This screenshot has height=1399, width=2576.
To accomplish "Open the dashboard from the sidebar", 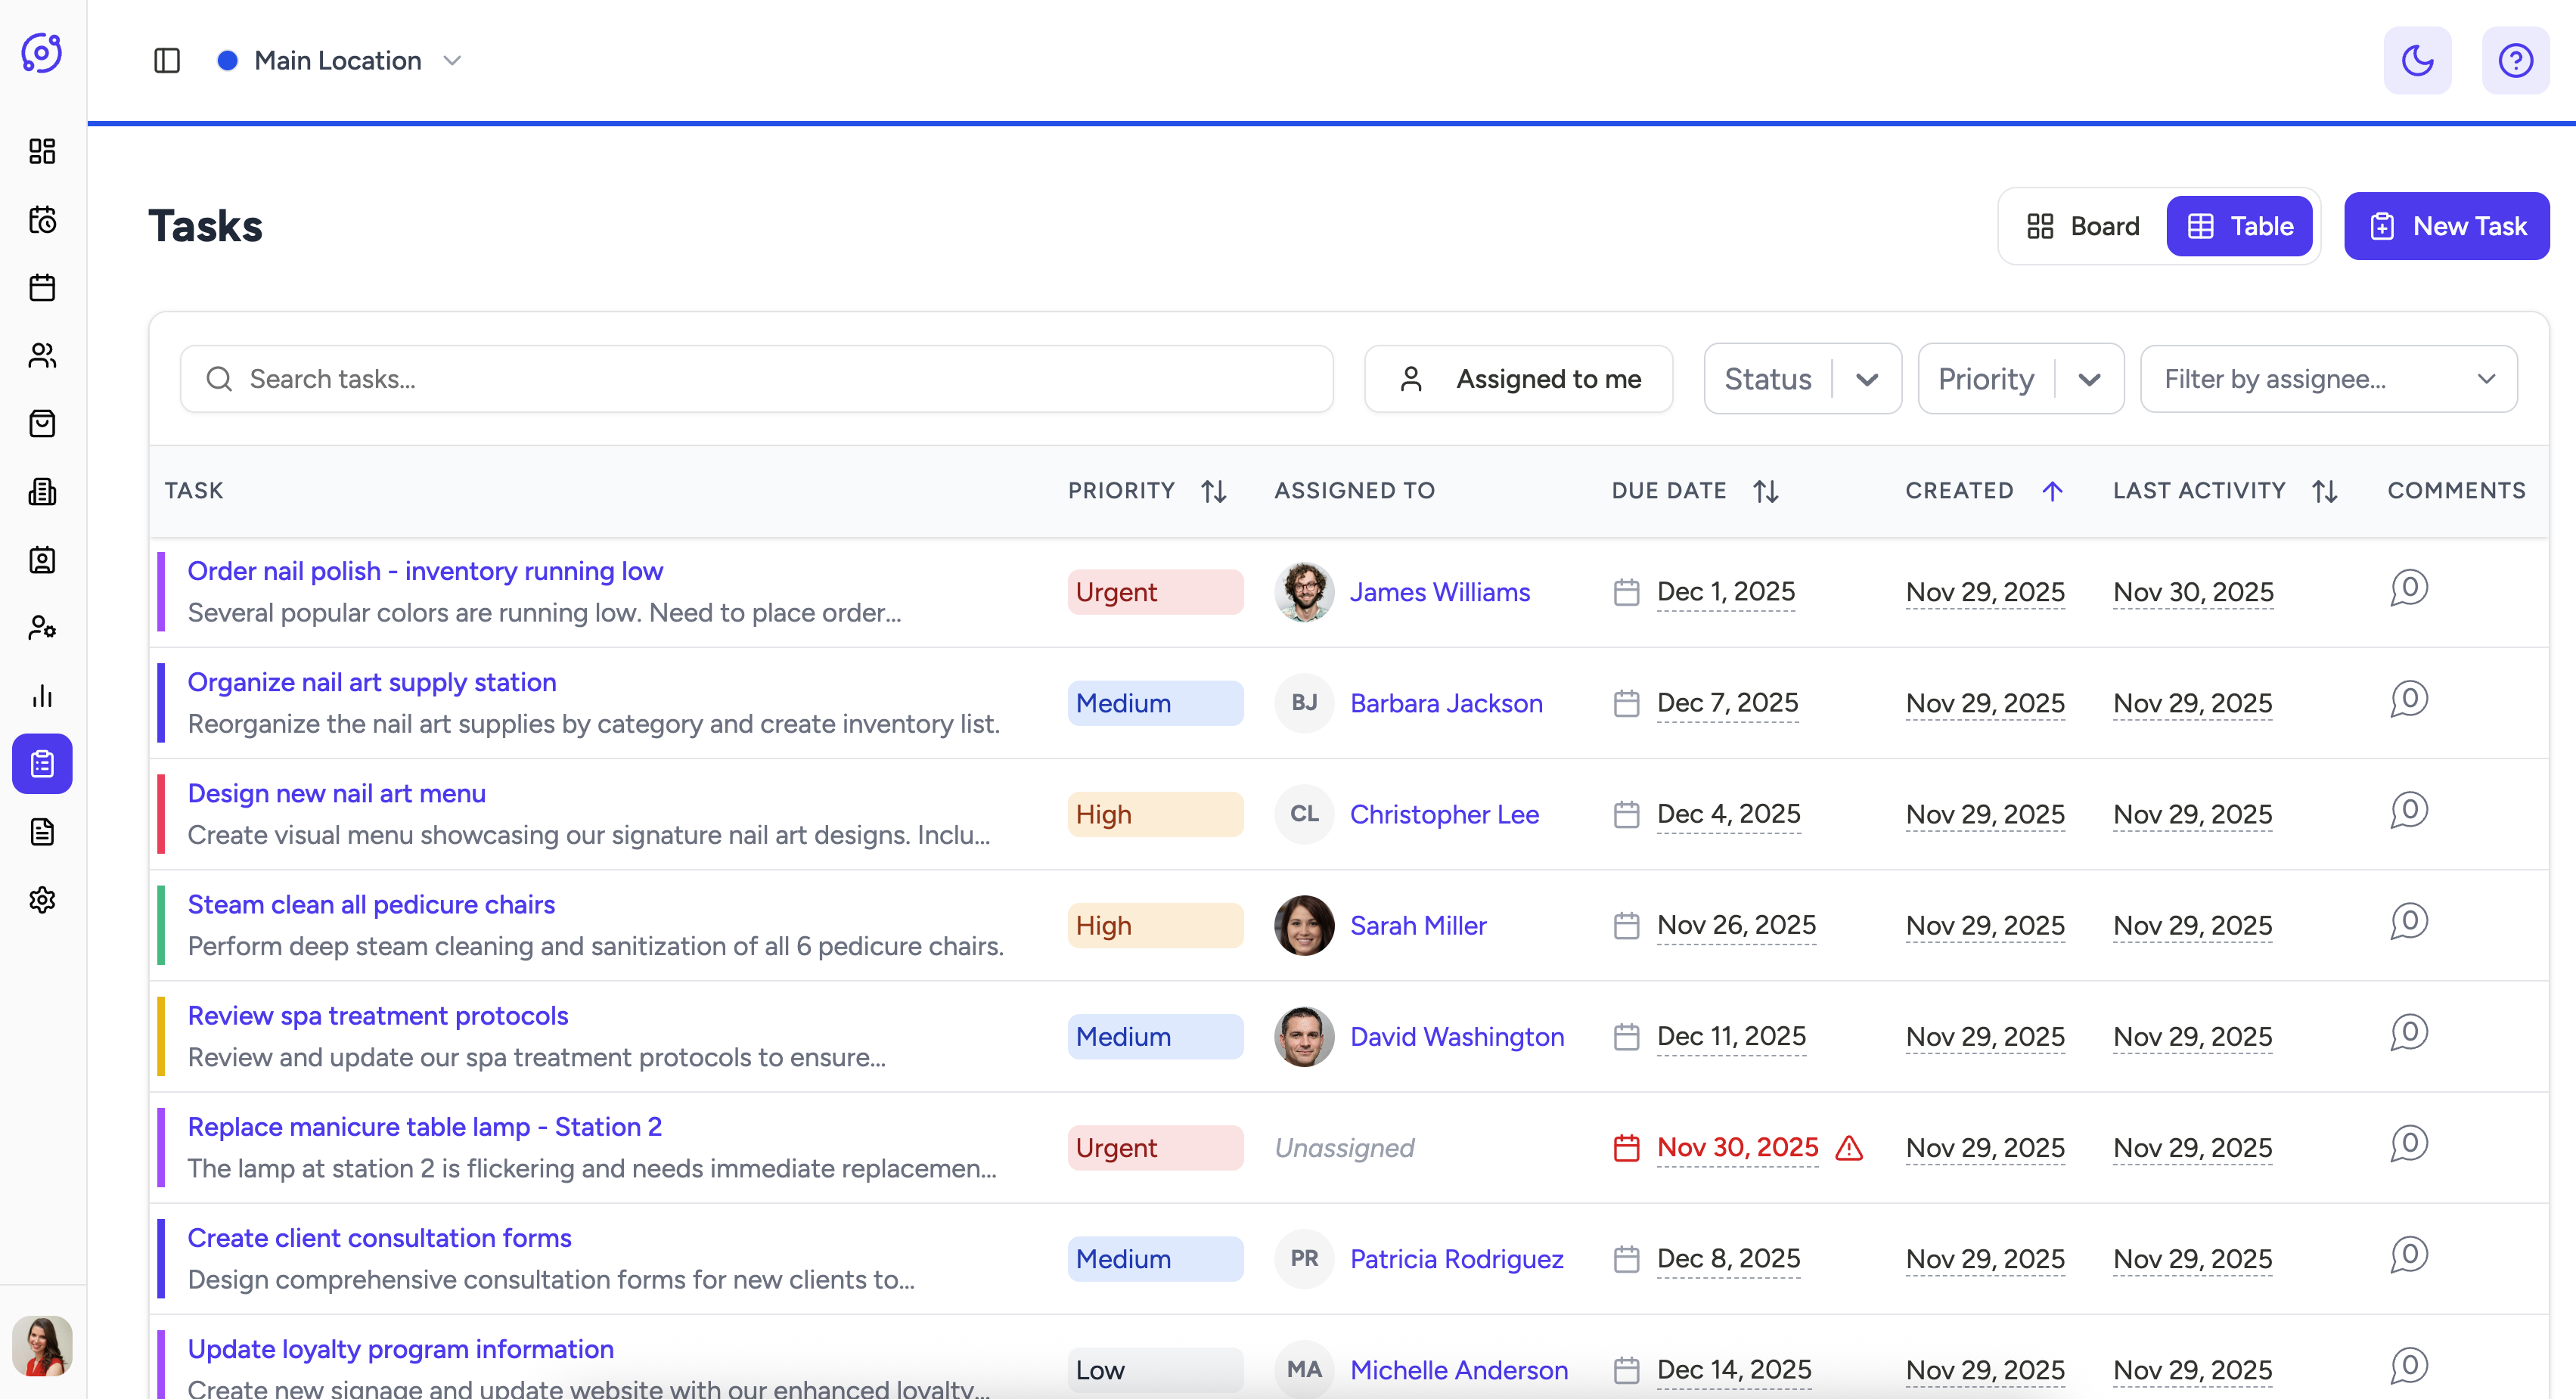I will tap(42, 151).
